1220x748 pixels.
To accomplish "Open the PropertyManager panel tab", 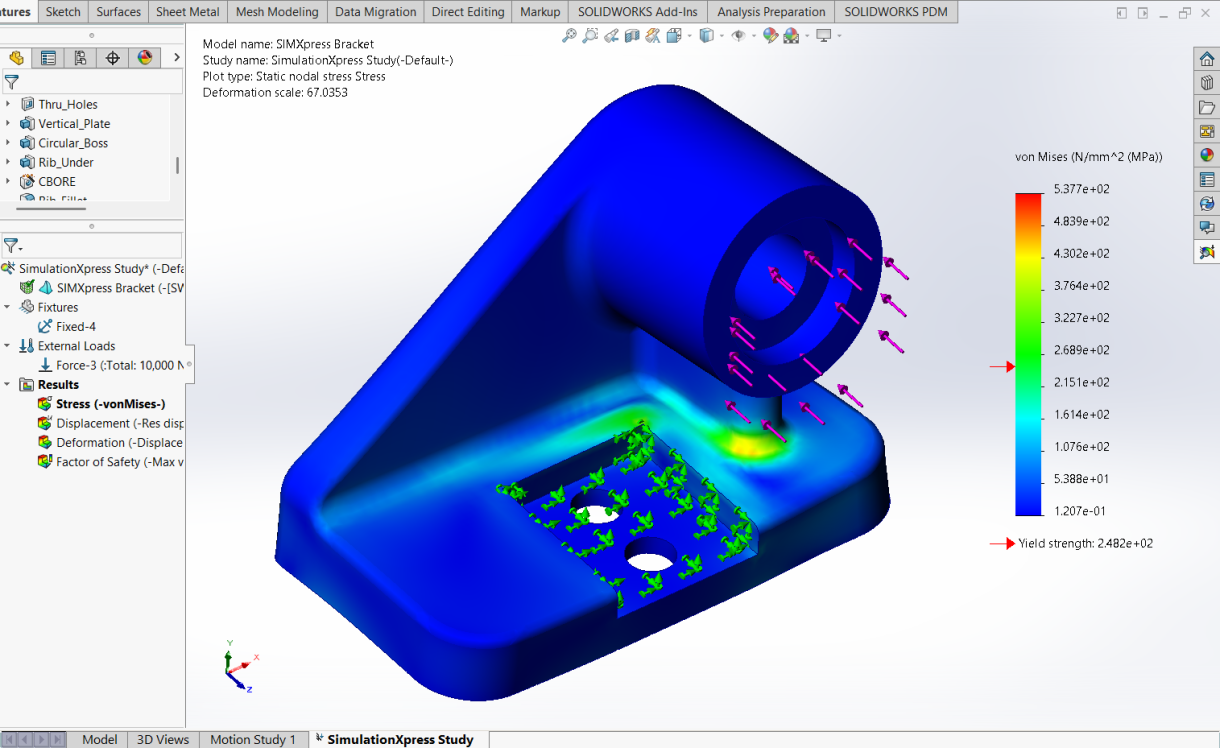I will point(48,58).
